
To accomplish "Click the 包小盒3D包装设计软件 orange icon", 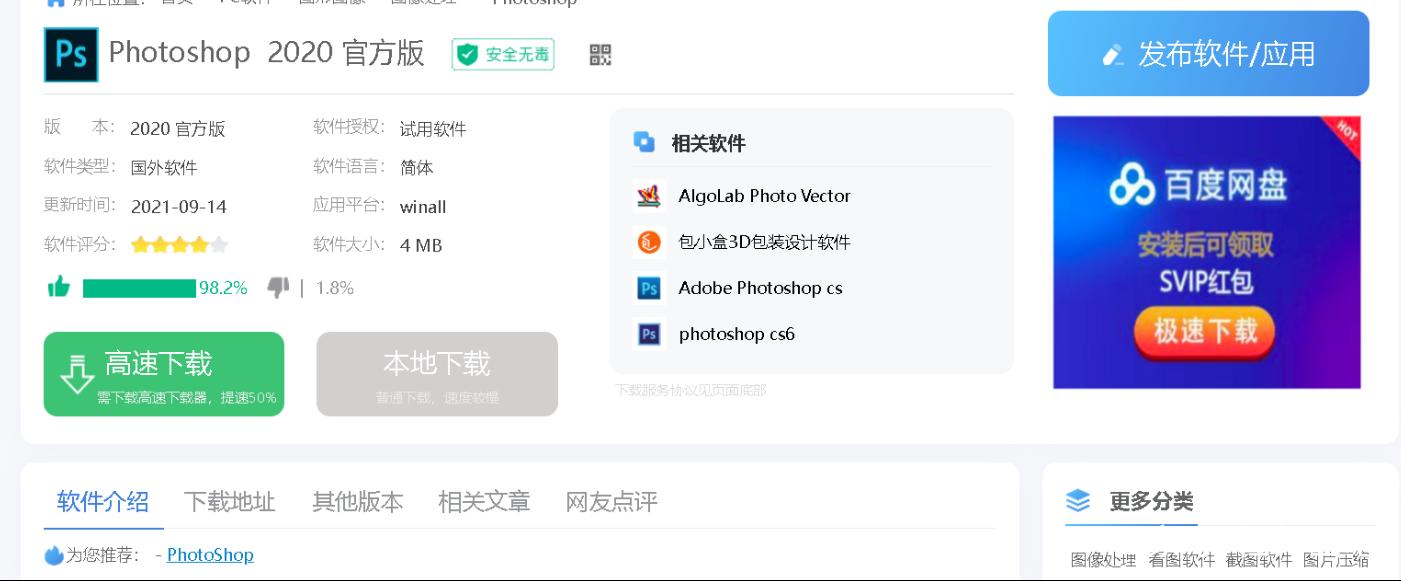I will click(x=649, y=242).
